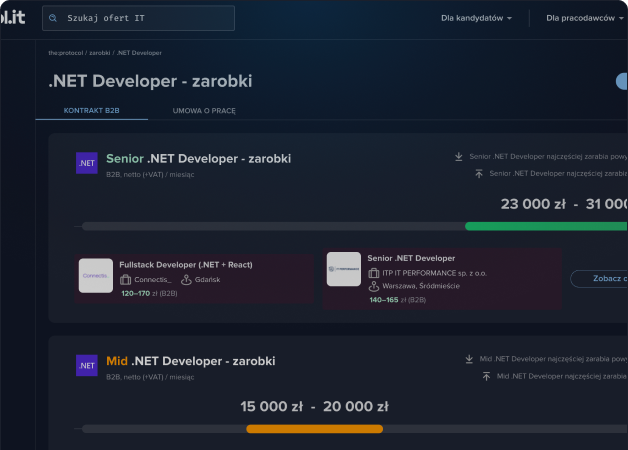Click the down-arrow icon in Mid section
Viewport: 628px width, 450px height.
pos(469,359)
